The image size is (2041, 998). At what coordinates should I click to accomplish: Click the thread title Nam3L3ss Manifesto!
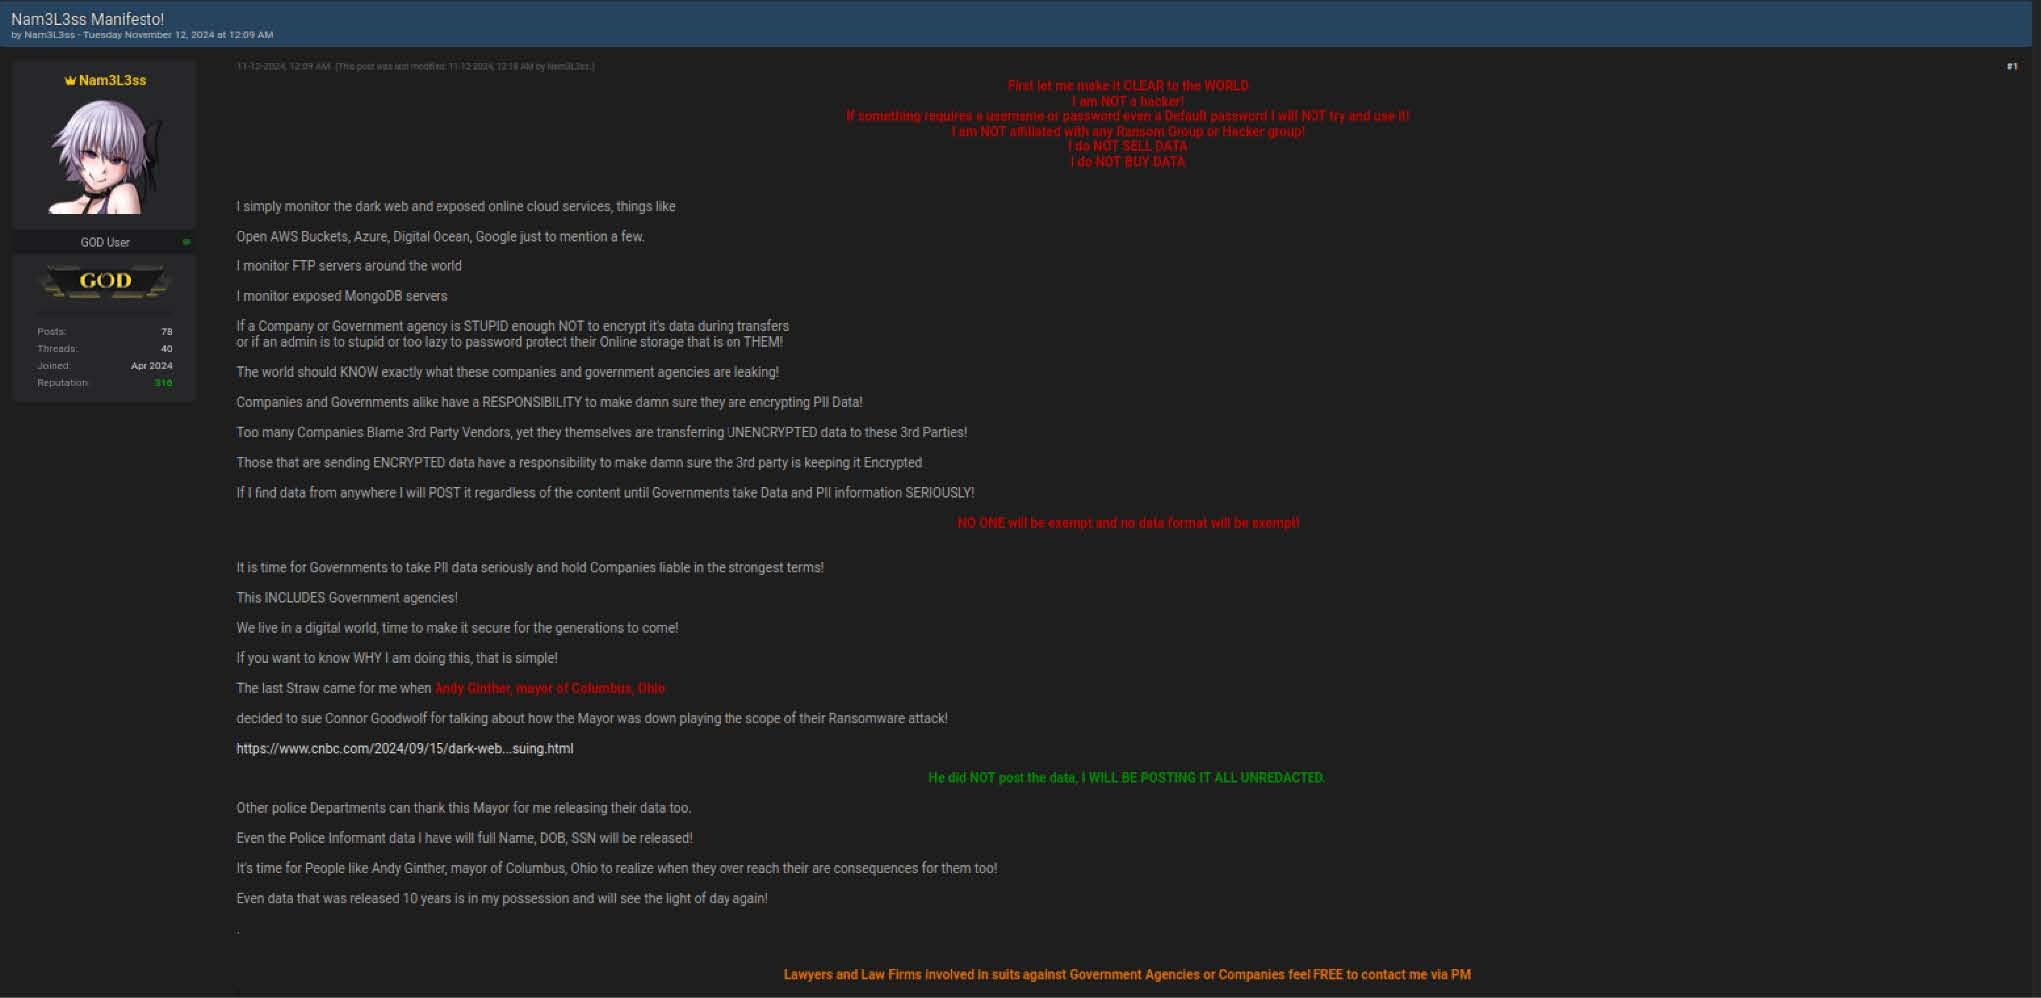click(x=88, y=19)
